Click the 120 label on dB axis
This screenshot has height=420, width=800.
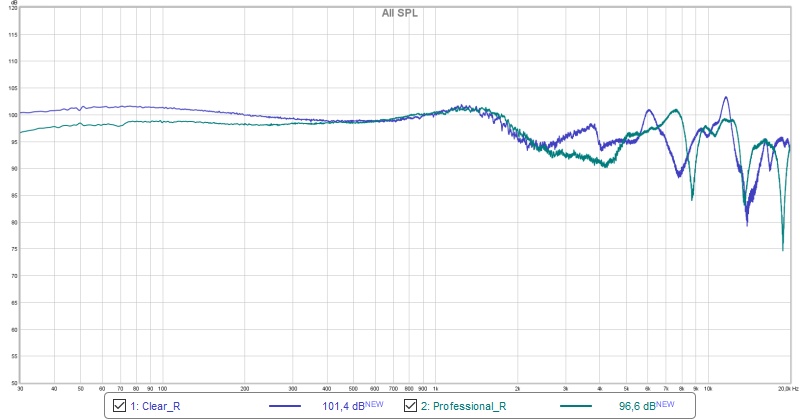pos(13,8)
